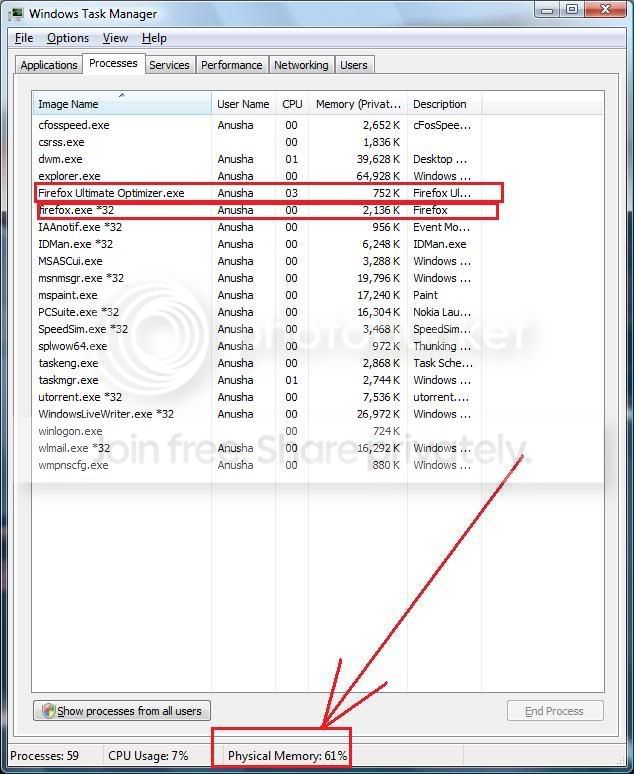Screen dimensions: 634x774
Task: Select the taskmgr.exe process
Action: [x=257, y=380]
